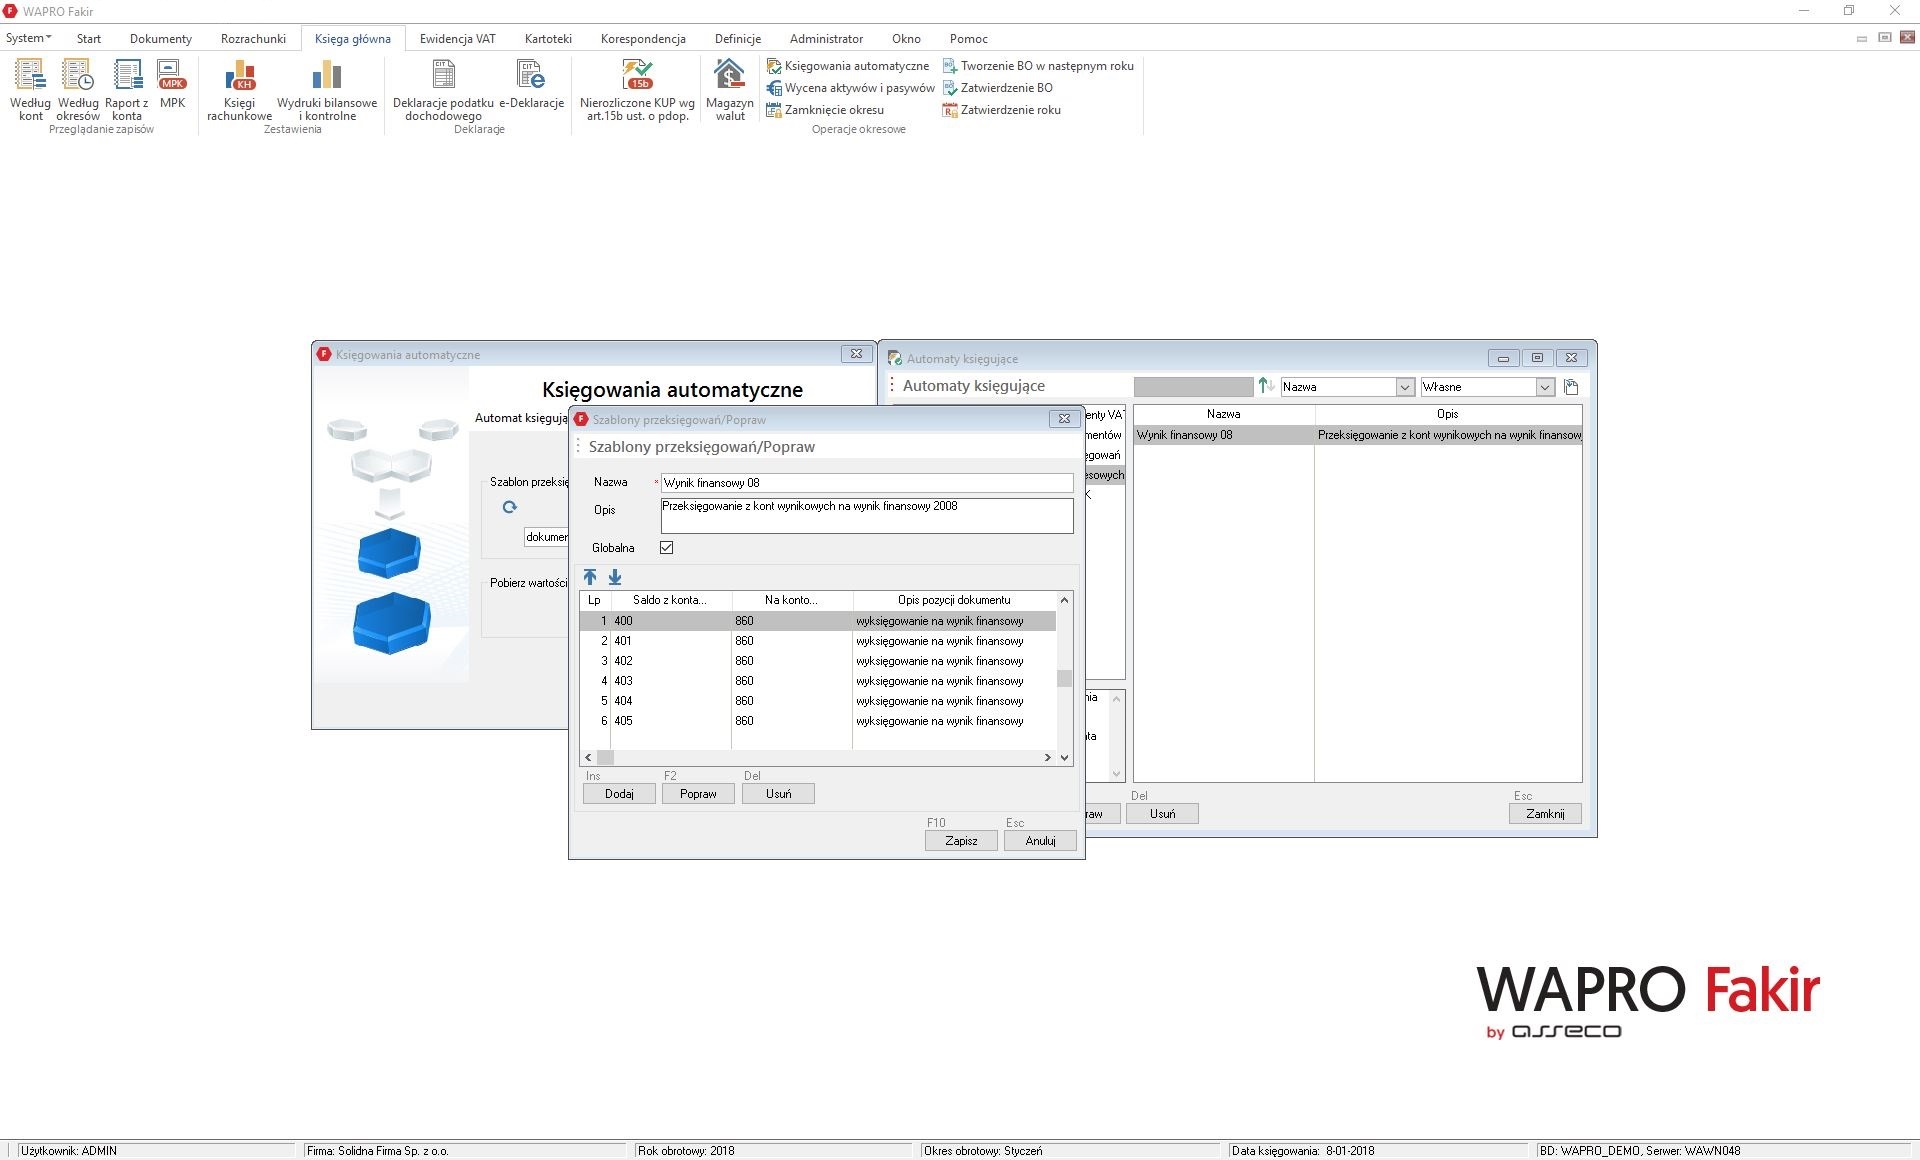1920x1160 pixels.
Task: Switch to the Rozrachunki ribbon tab
Action: pyautogui.click(x=253, y=39)
